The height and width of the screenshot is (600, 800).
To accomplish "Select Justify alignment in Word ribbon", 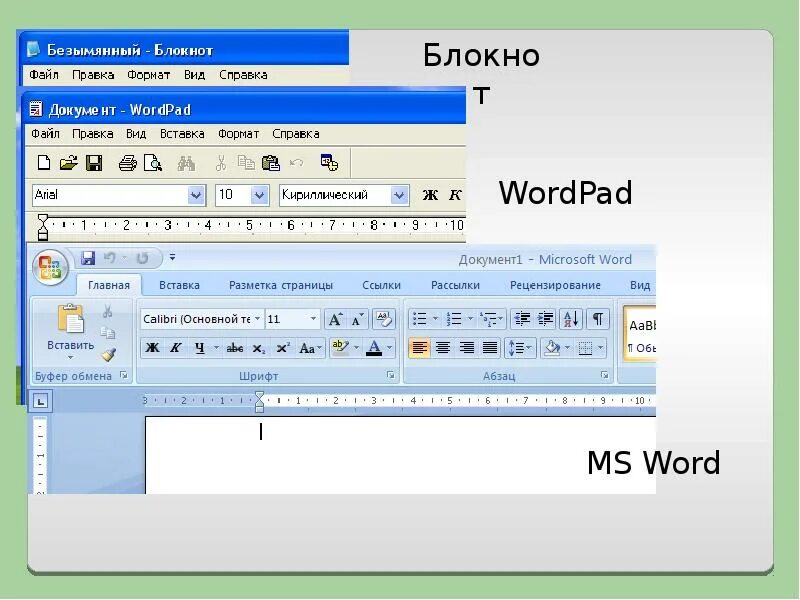I will pos(490,348).
